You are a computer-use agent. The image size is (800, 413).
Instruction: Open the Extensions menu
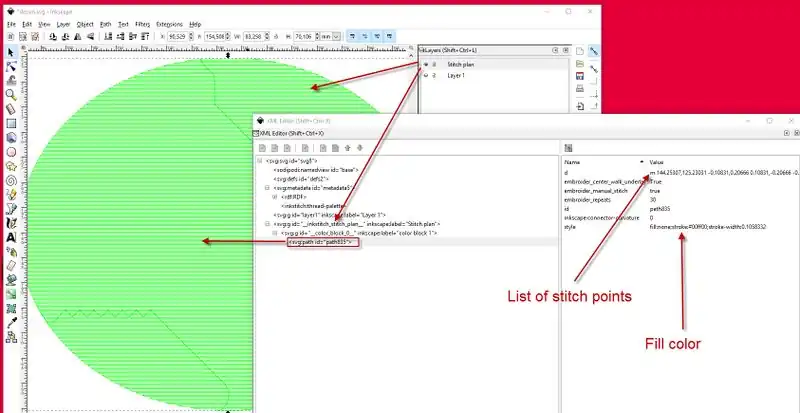pyautogui.click(x=169, y=24)
